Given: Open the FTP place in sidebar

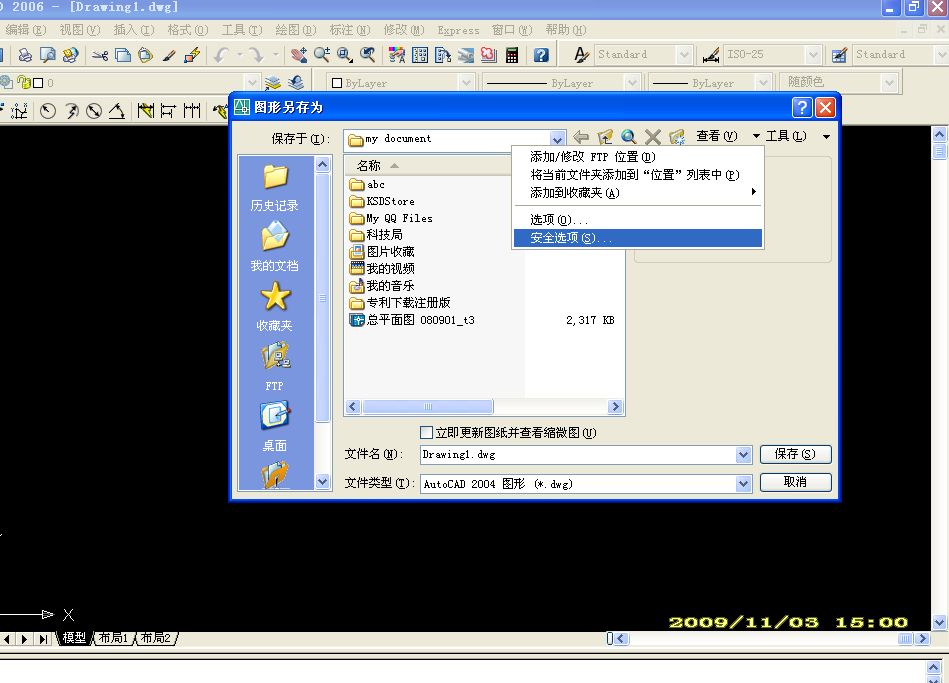Looking at the screenshot, I should tap(275, 367).
